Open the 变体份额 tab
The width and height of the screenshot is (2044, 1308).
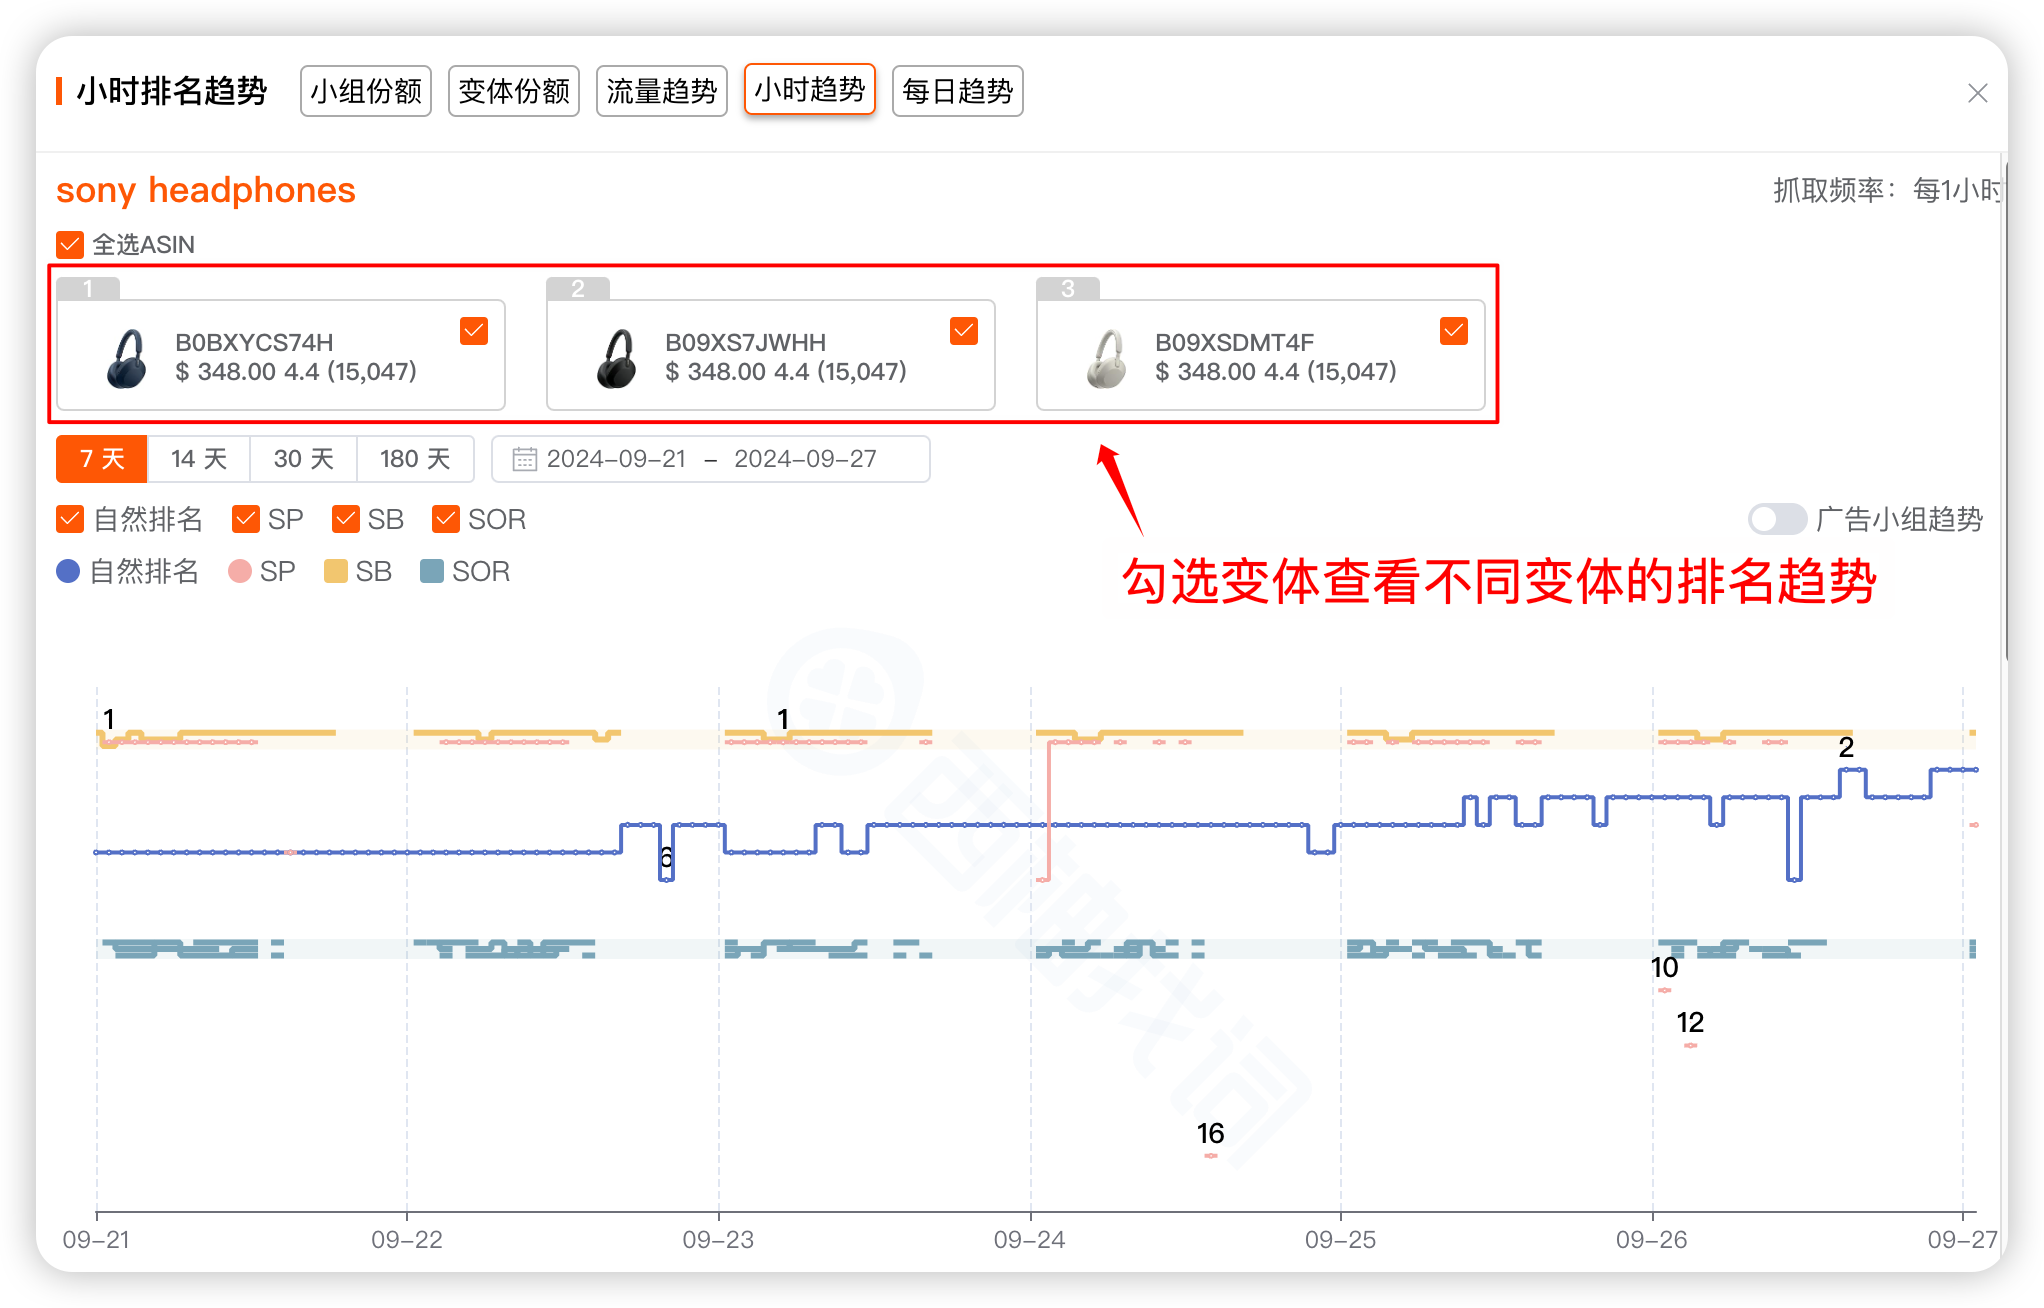click(x=514, y=91)
